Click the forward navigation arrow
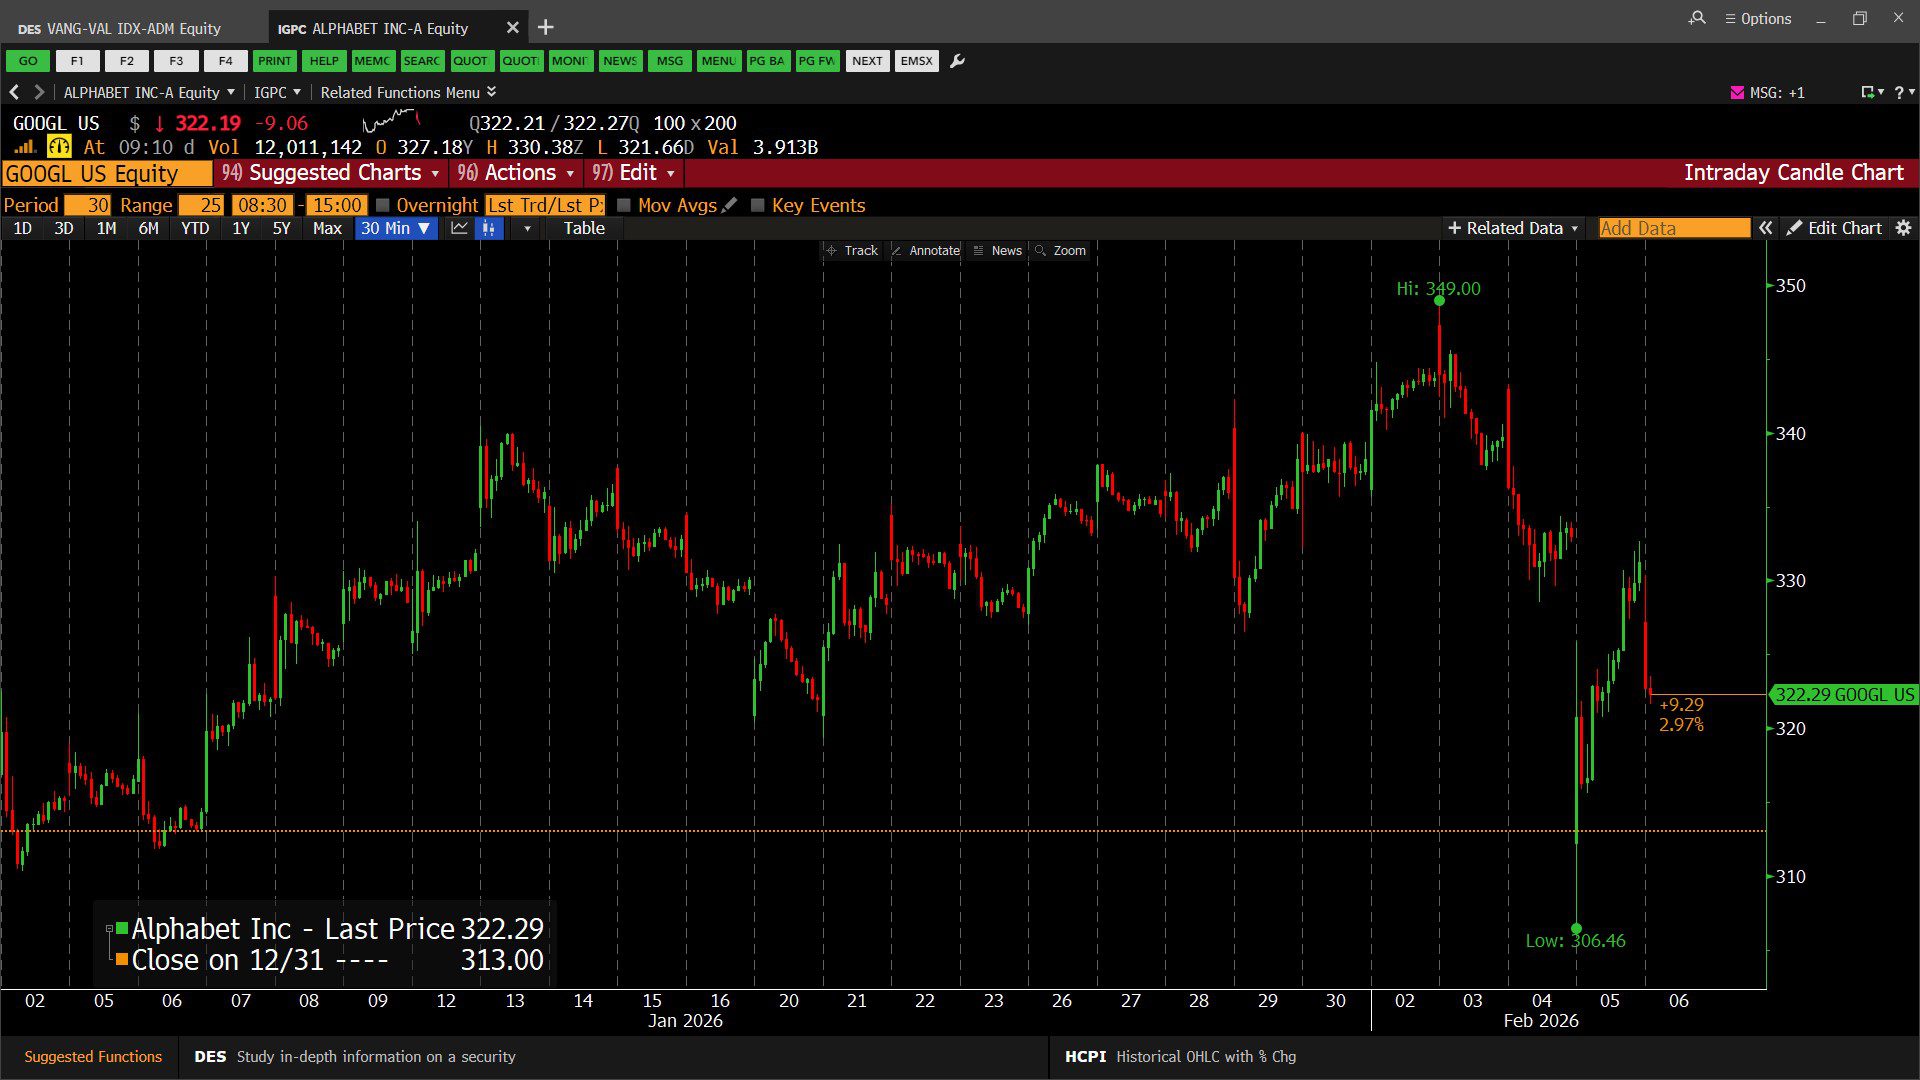The width and height of the screenshot is (1920, 1080). [x=39, y=92]
